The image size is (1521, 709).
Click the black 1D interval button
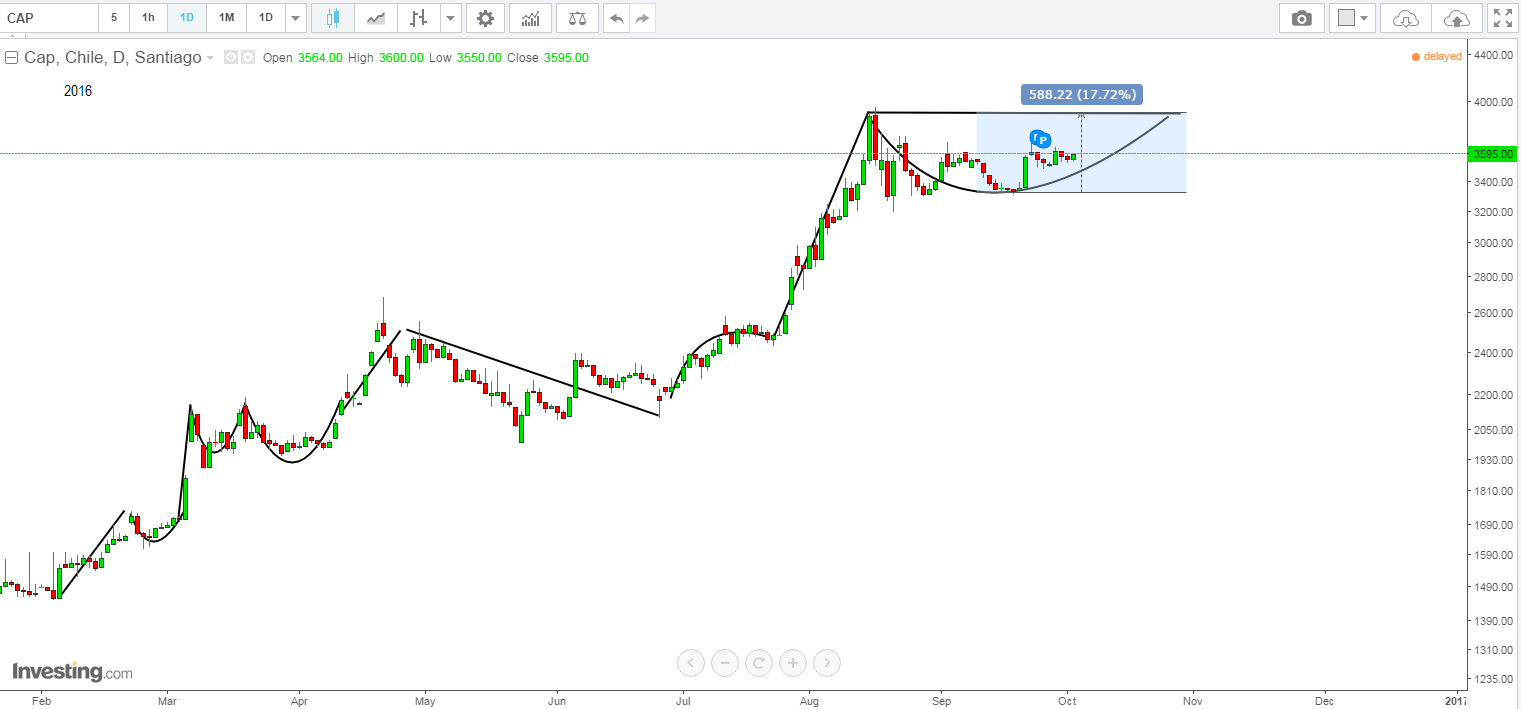[x=266, y=18]
